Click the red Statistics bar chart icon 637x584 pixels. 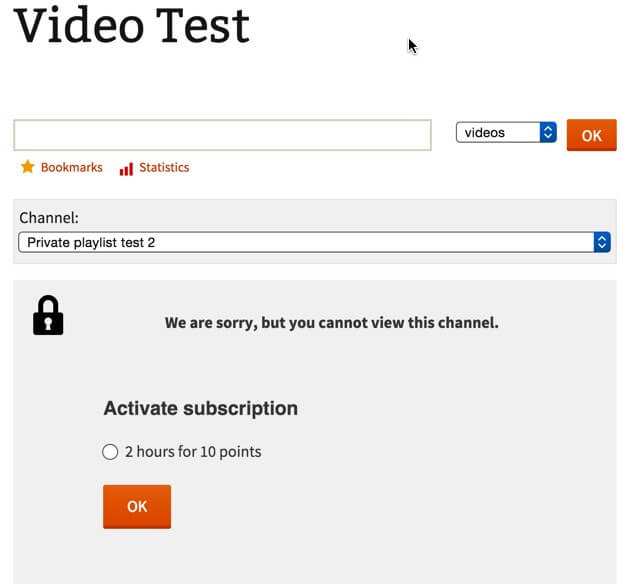126,168
